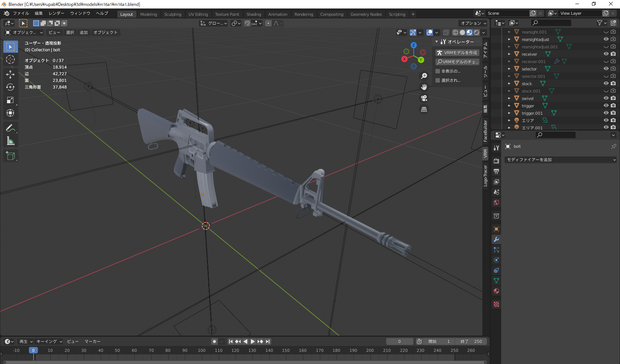
Task: Set selection mode to new selection icon
Action: 36,23
